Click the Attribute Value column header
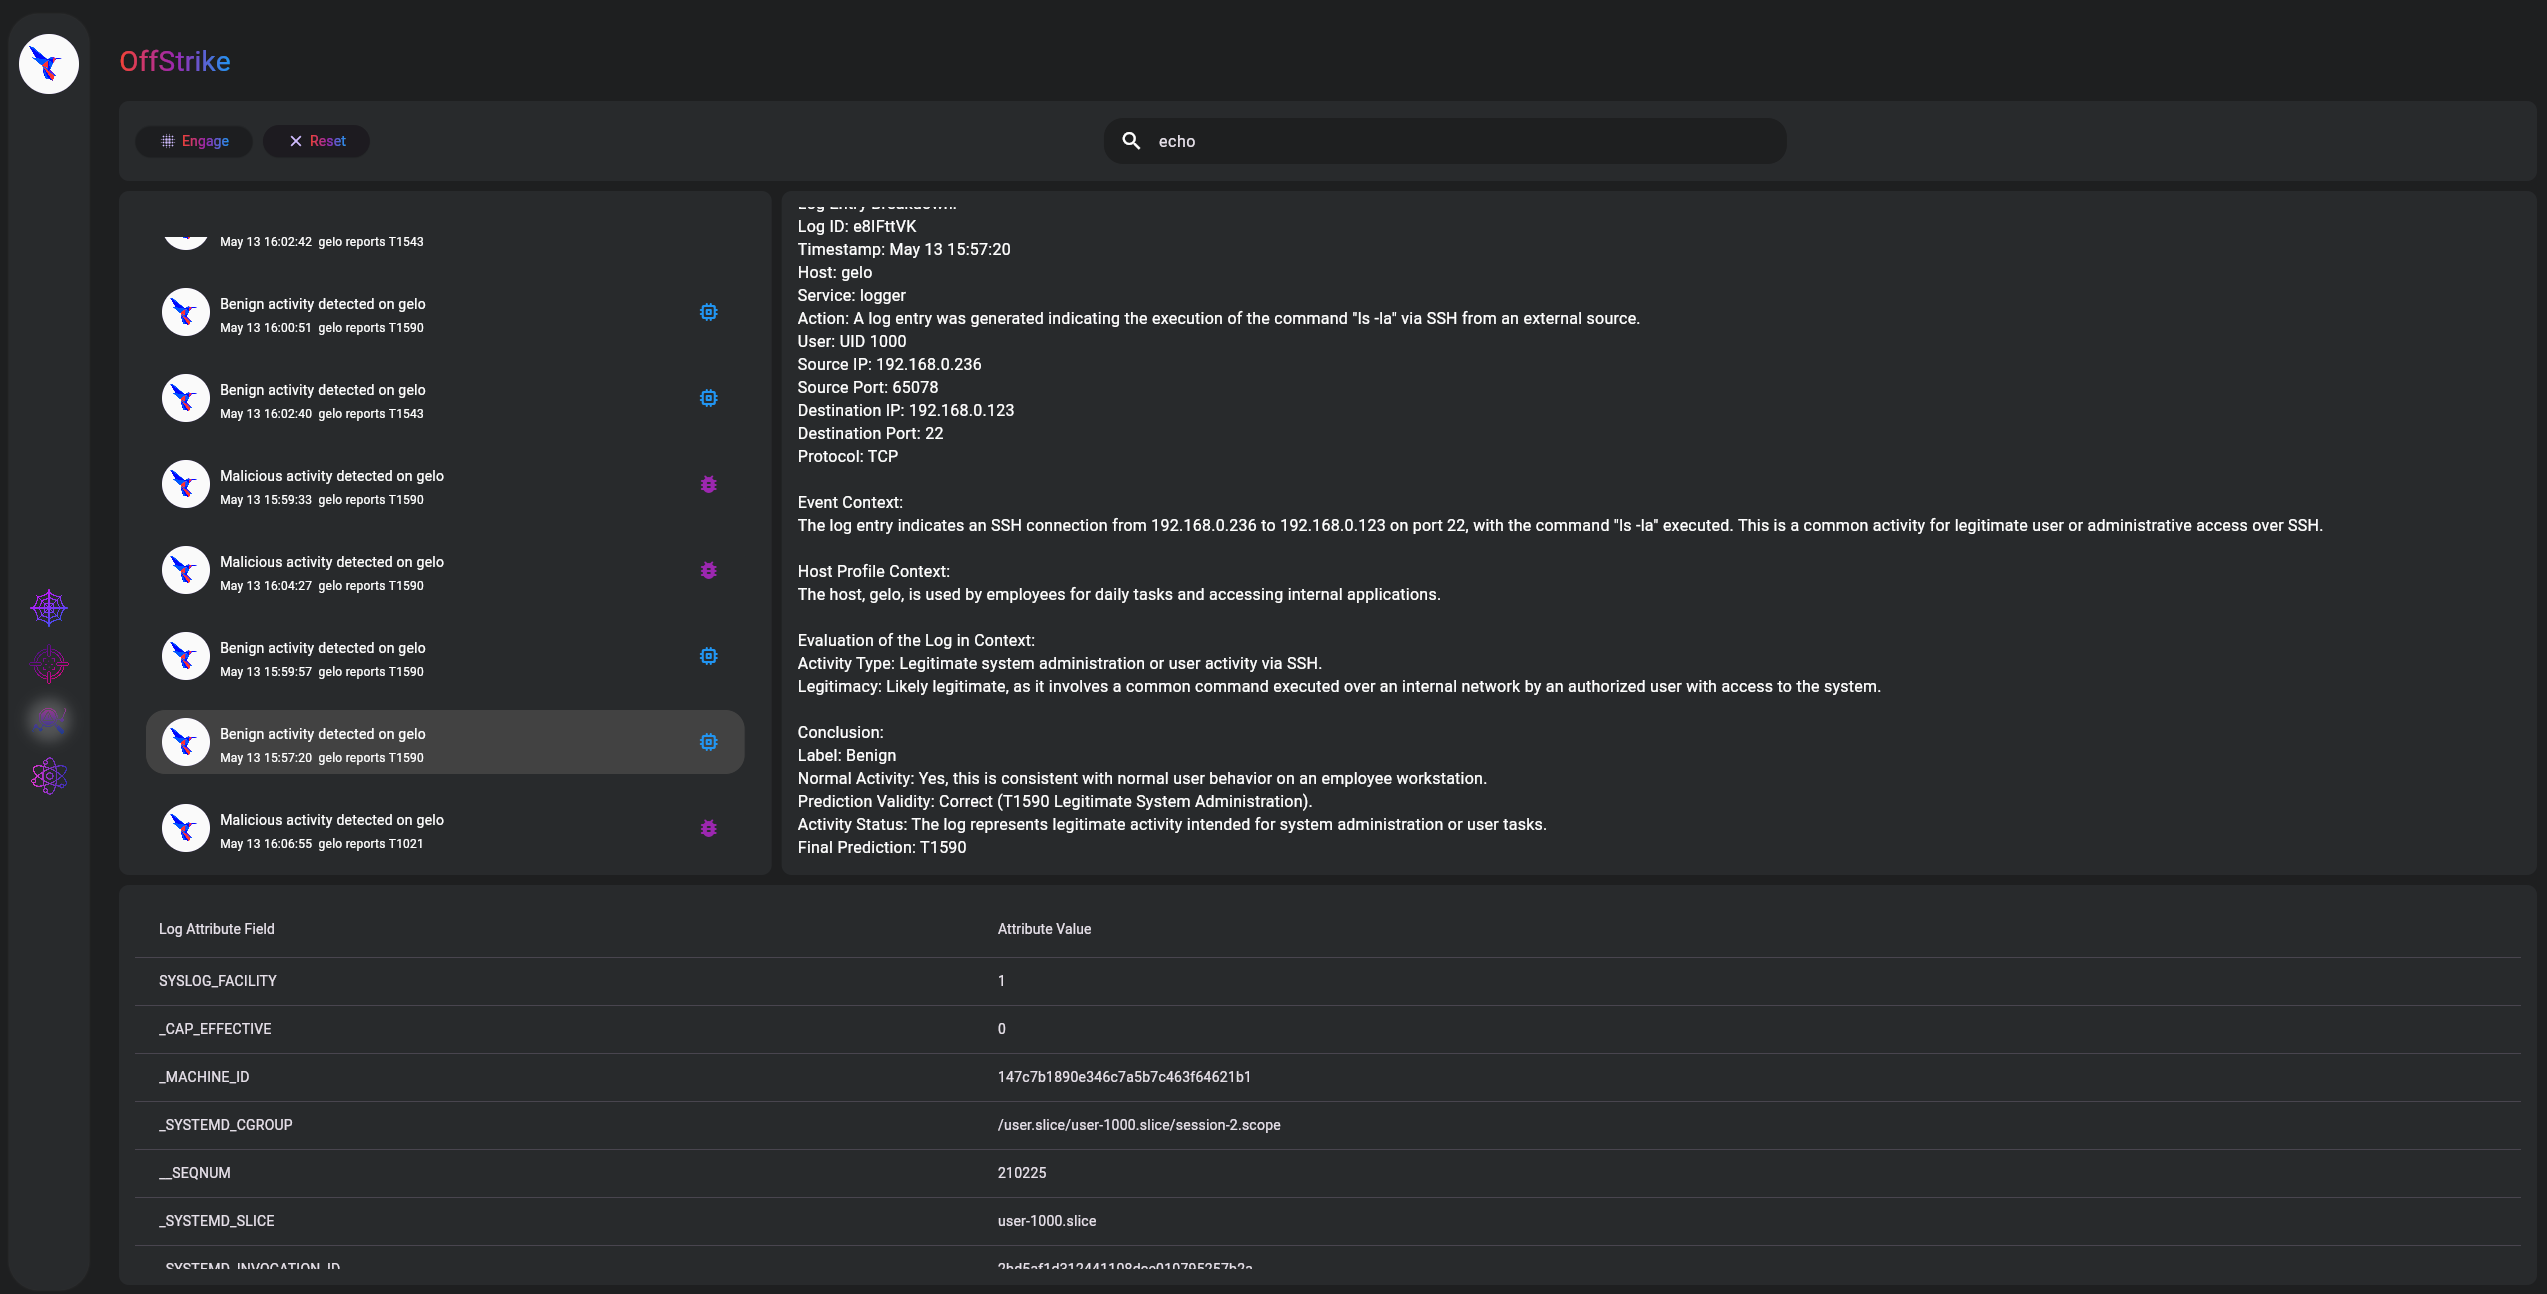The image size is (2547, 1294). coord(1044,929)
